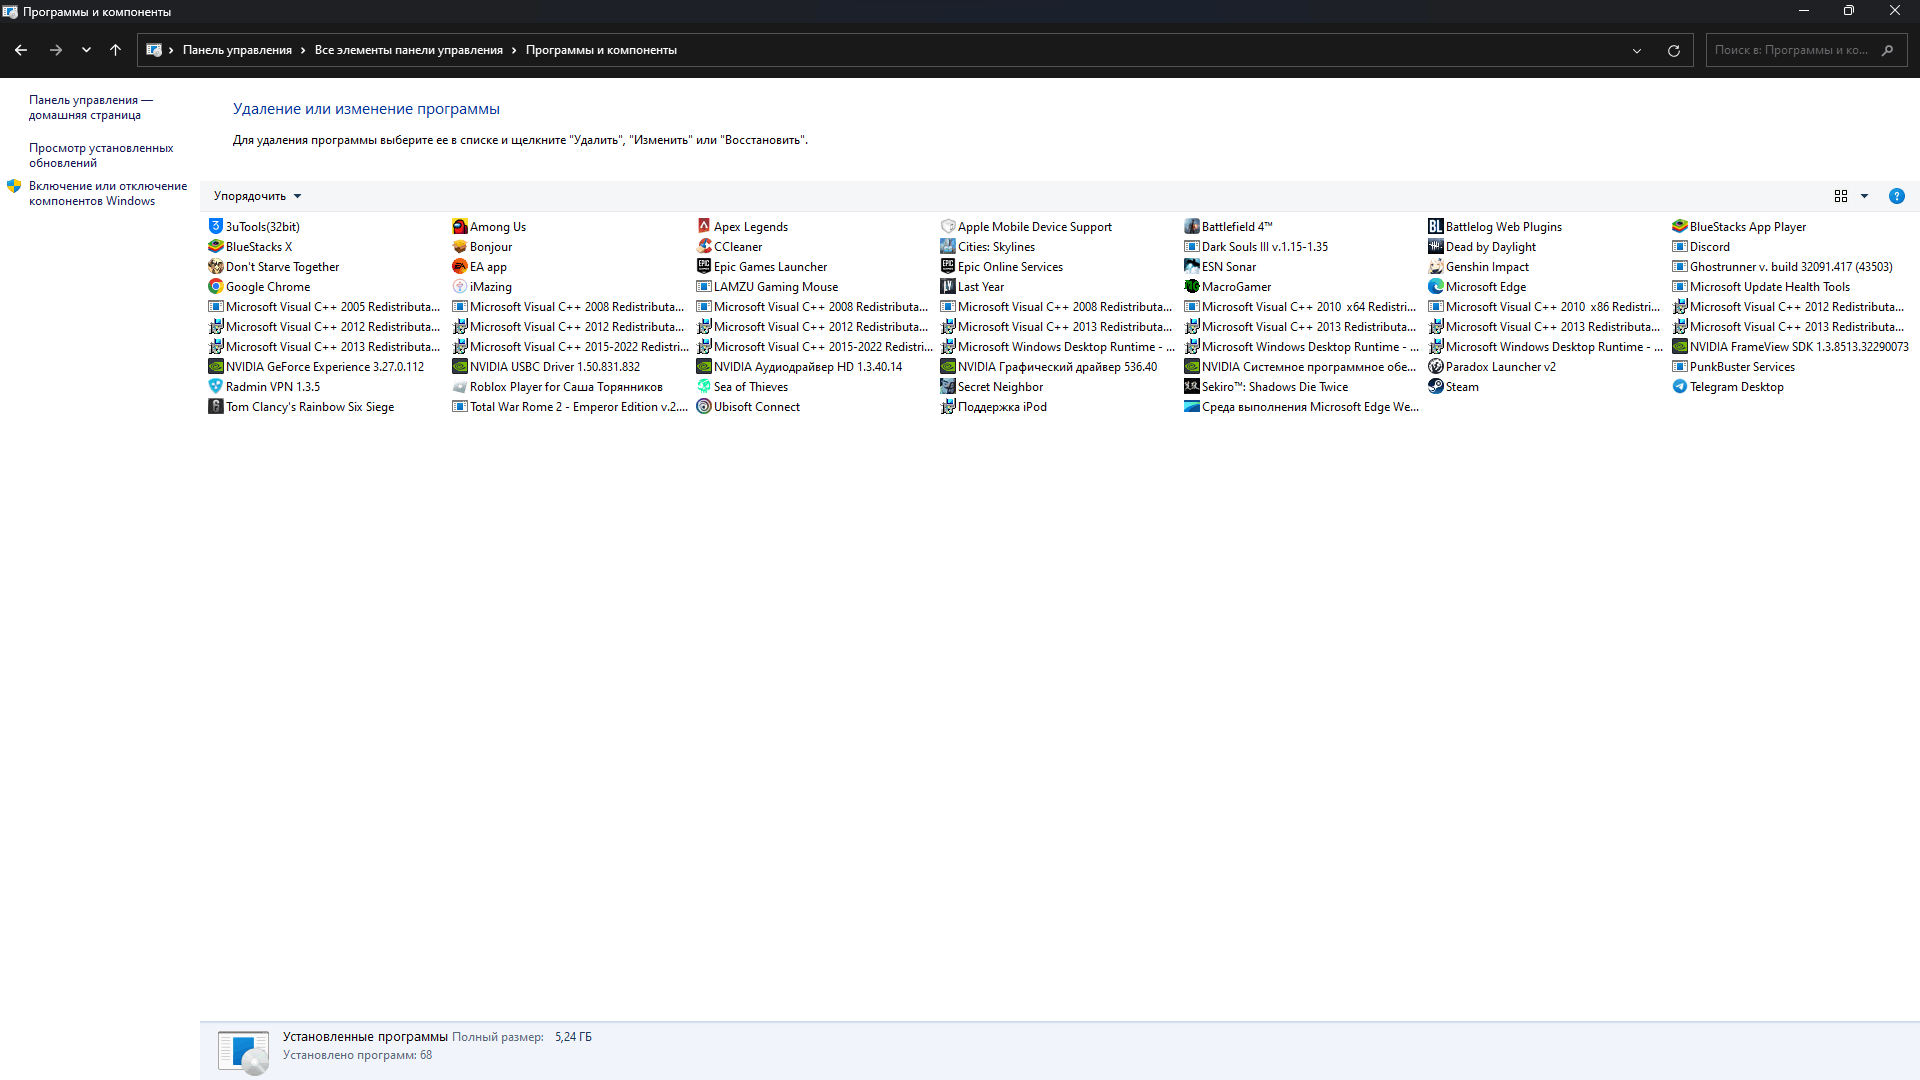Image resolution: width=1920 pixels, height=1080 pixels.
Task: Click the EA app icon
Action: tap(459, 266)
